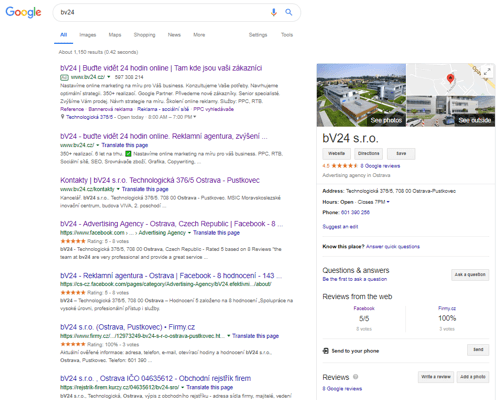The width and height of the screenshot is (500, 400).
Task: Open the bV24 s.r.o. Firmy.cz result
Action: click(127, 327)
